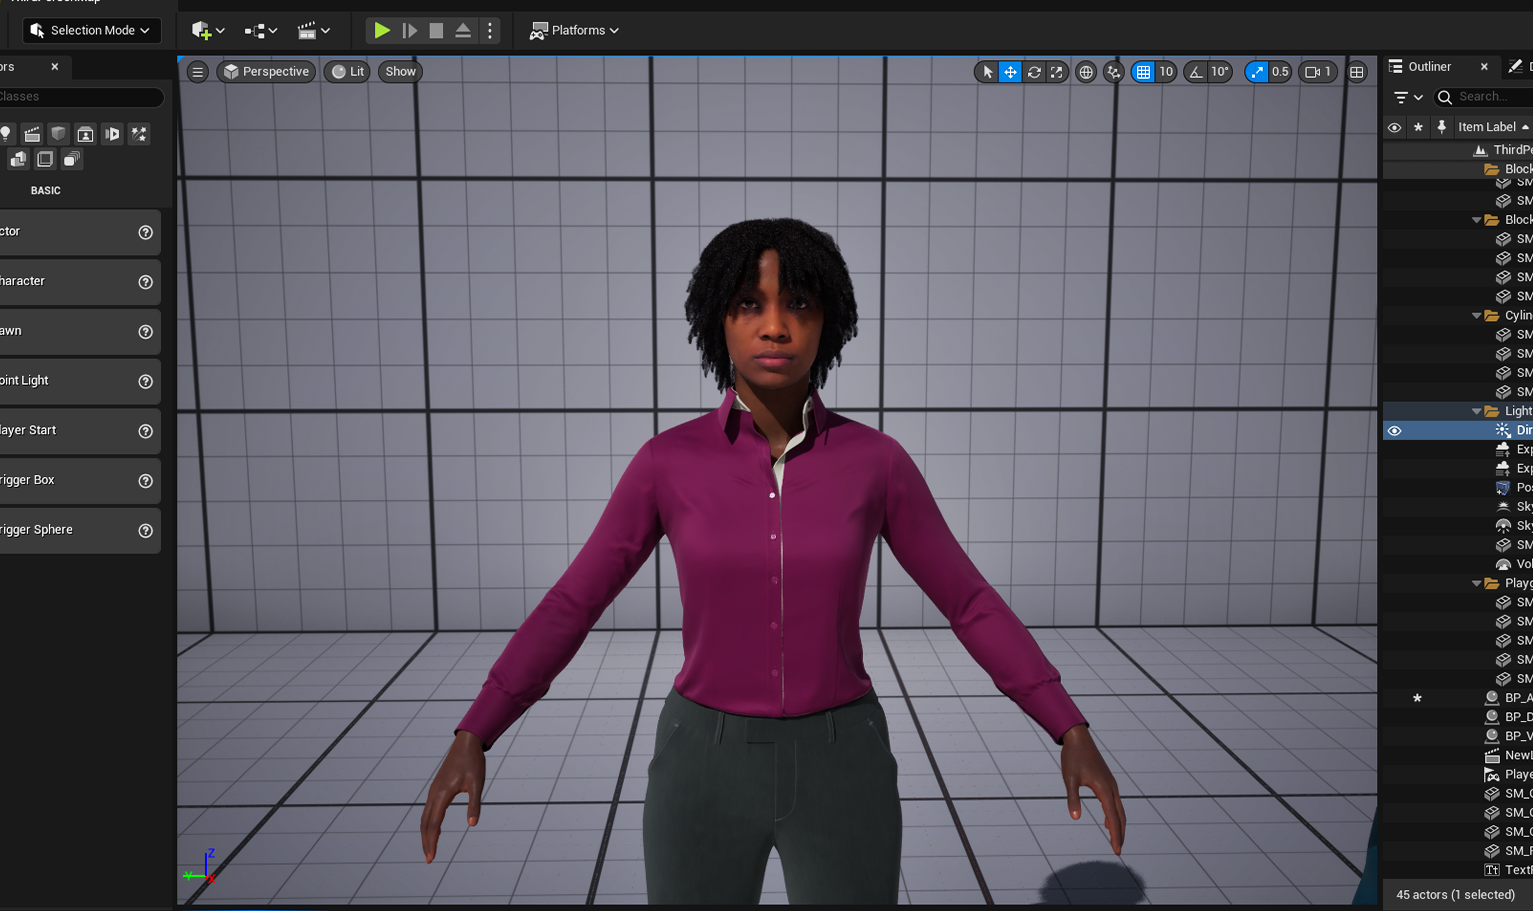Viewport: 1533px width, 911px height.
Task: Select the Geometry stacked blocks category icon
Action: 18,159
